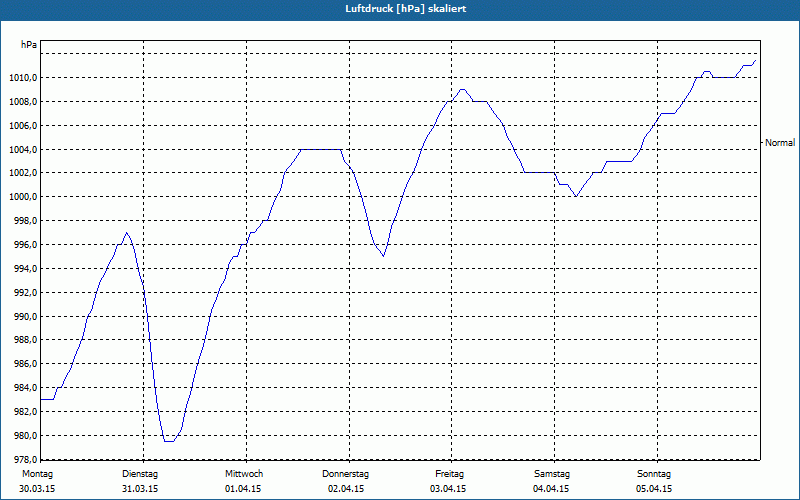Image resolution: width=800 pixels, height=500 pixels.
Task: Click the 978,0 axis value
Action: (x=25, y=459)
